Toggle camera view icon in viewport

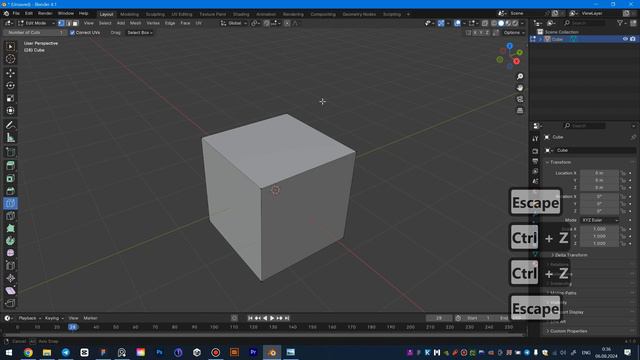point(520,100)
